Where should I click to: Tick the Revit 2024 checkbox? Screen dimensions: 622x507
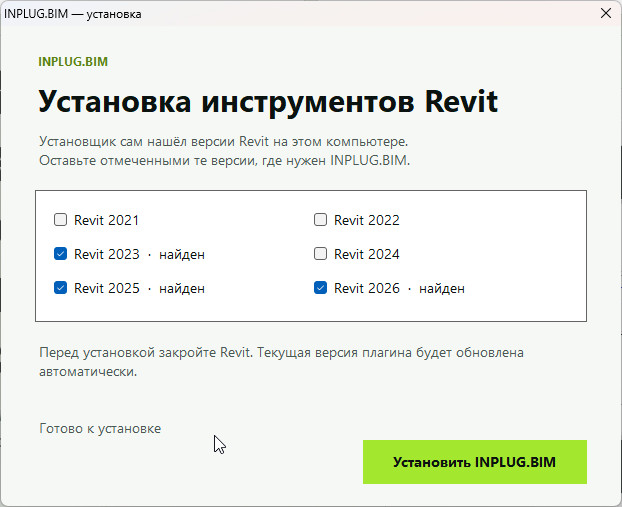tap(321, 254)
